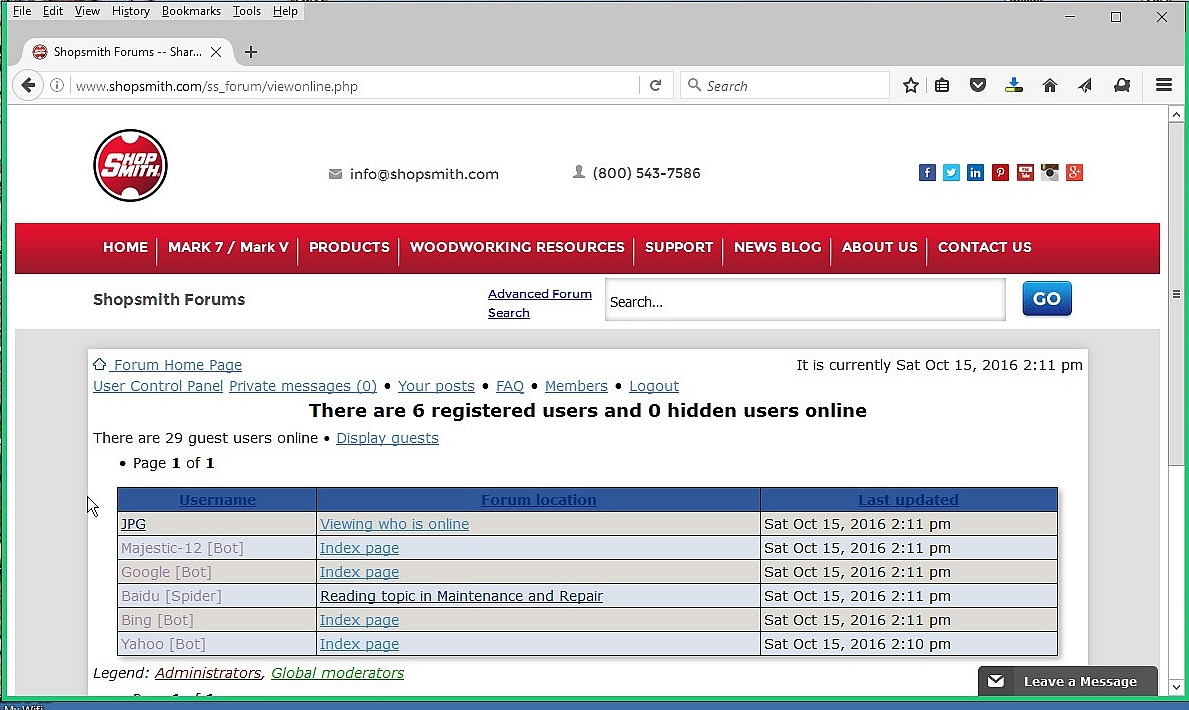Open a new browser tab with plus
This screenshot has width=1189, height=710.
click(x=251, y=52)
